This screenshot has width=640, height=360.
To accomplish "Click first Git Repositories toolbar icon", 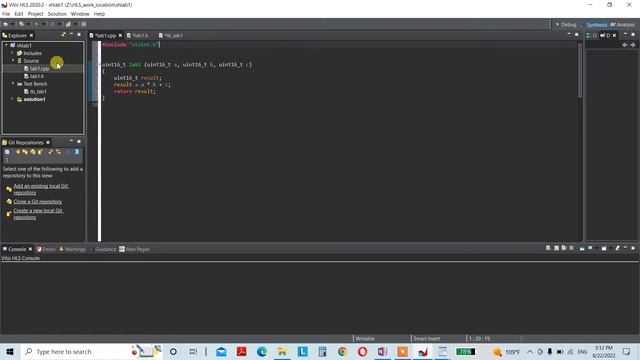I will pyautogui.click(x=7, y=152).
